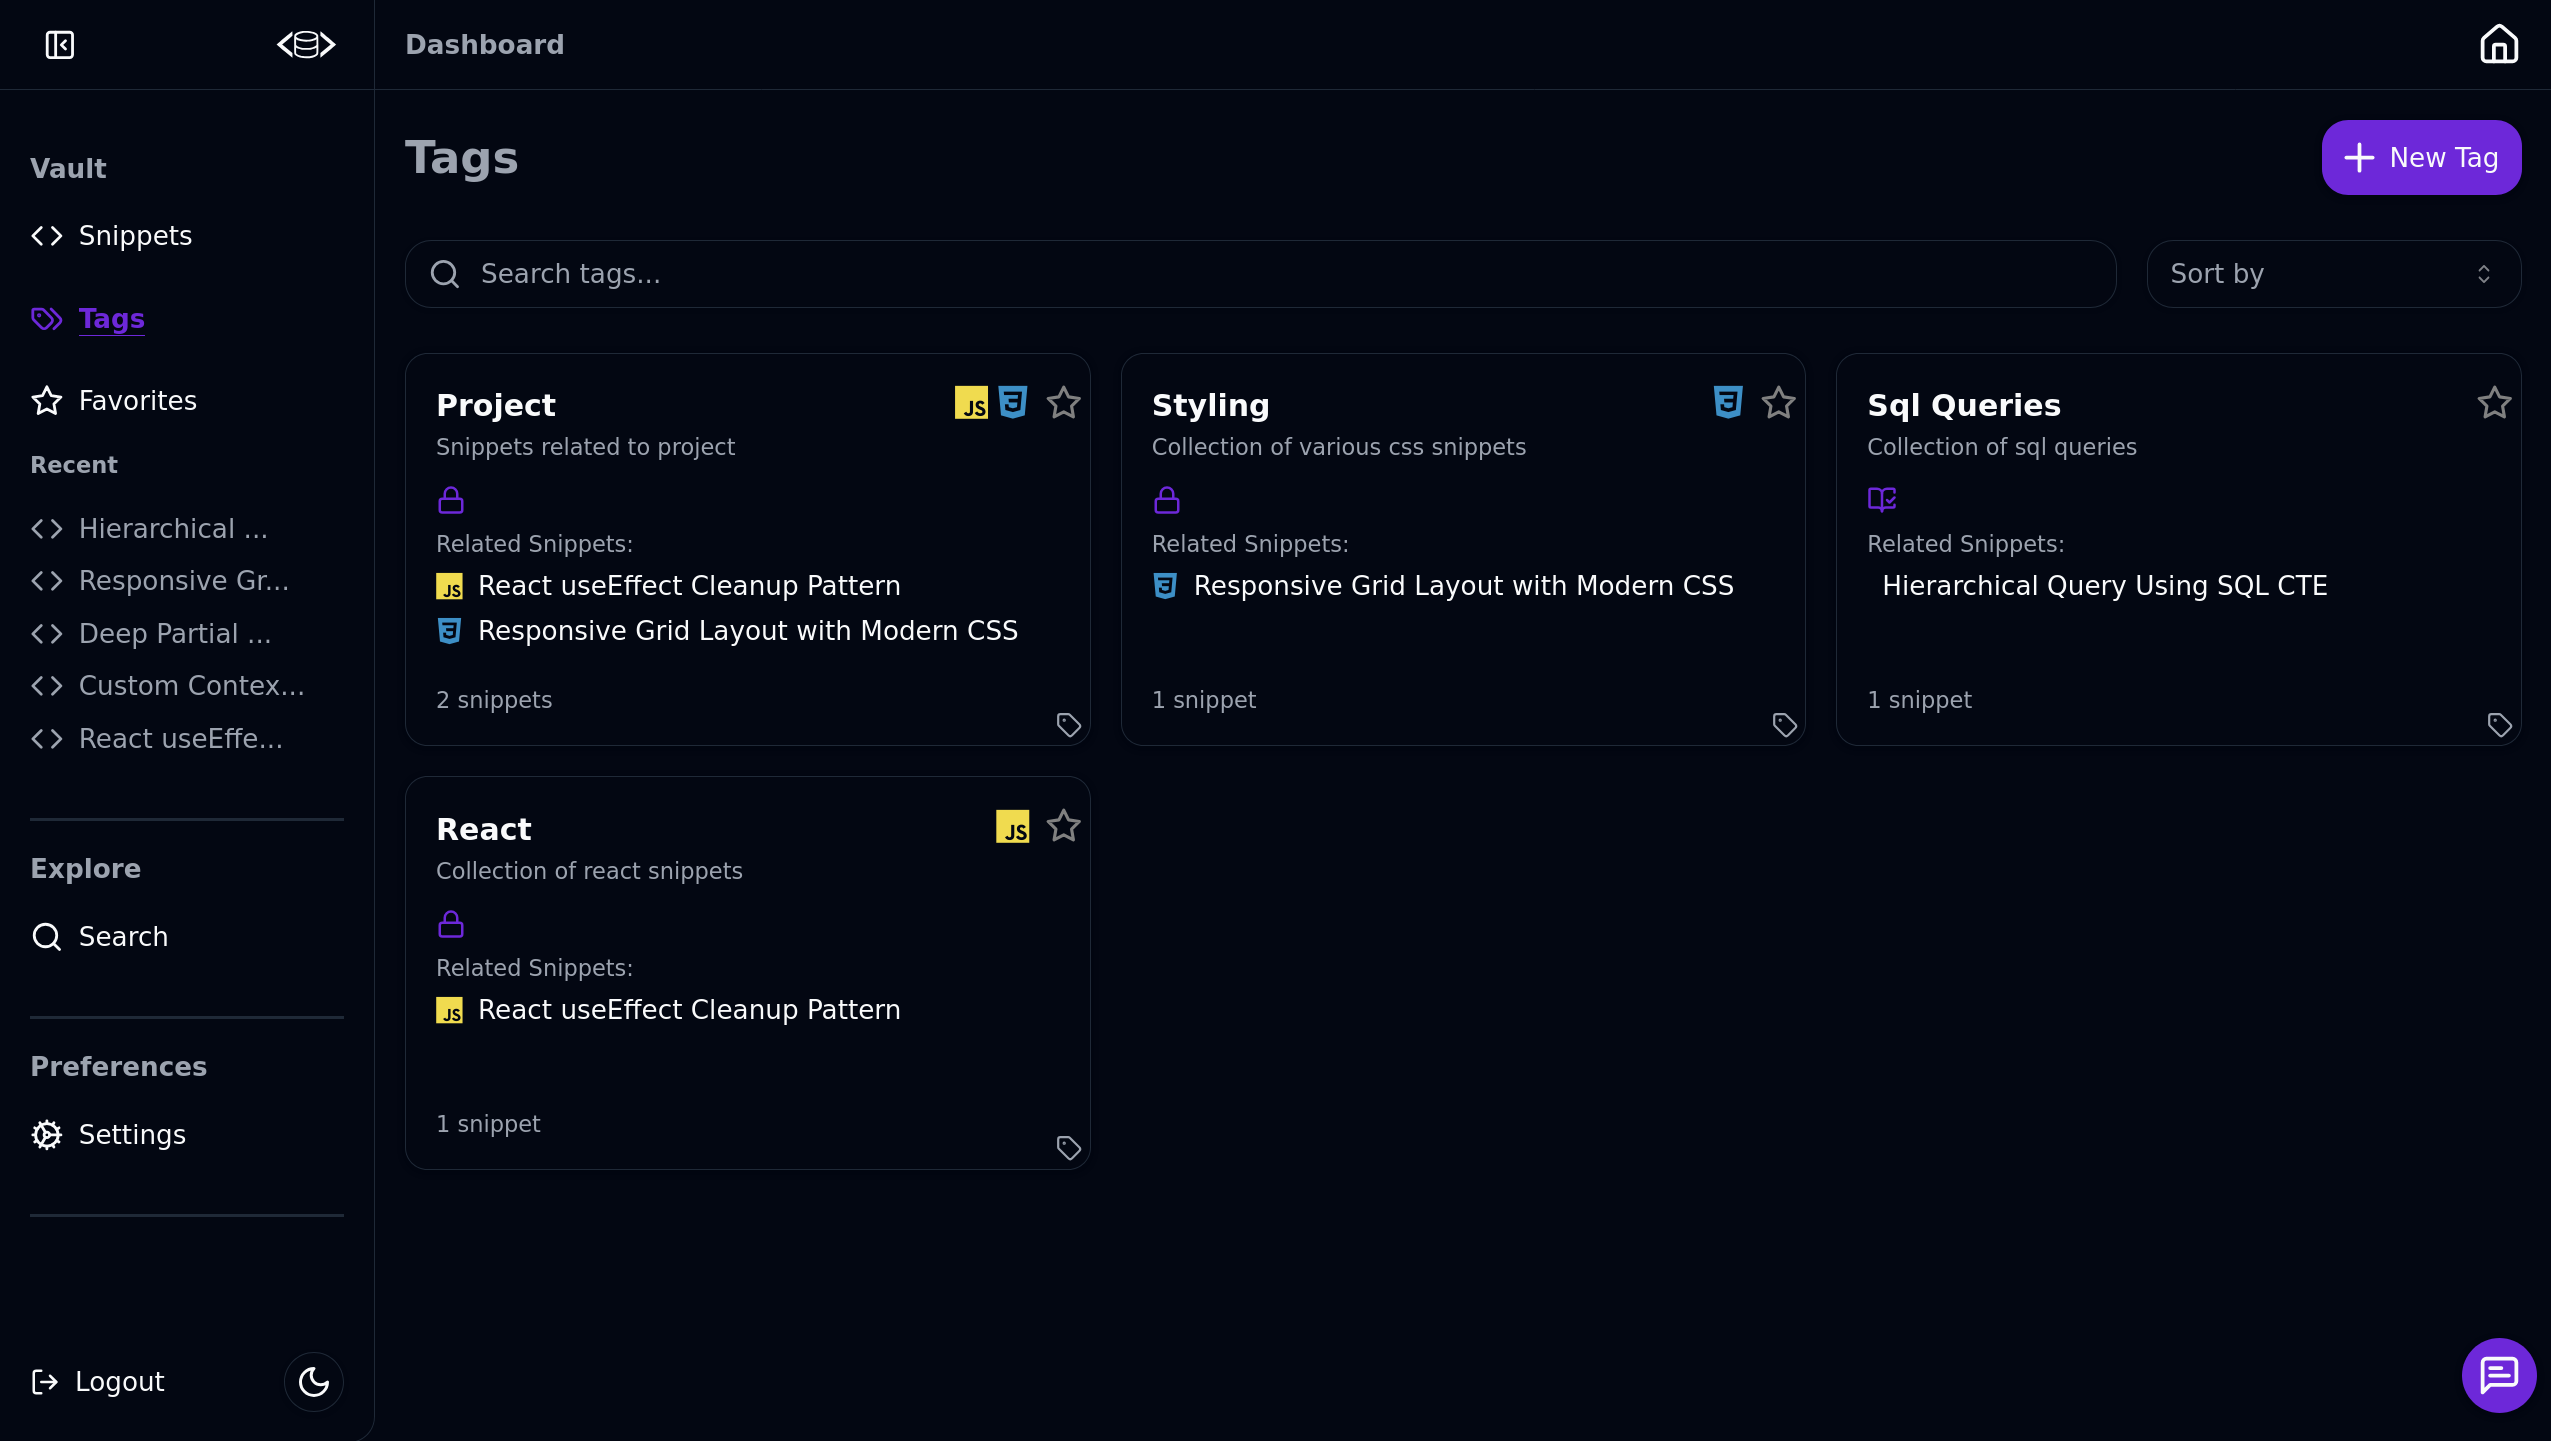Open Responsive Grid Layout in Project card

click(x=748, y=631)
